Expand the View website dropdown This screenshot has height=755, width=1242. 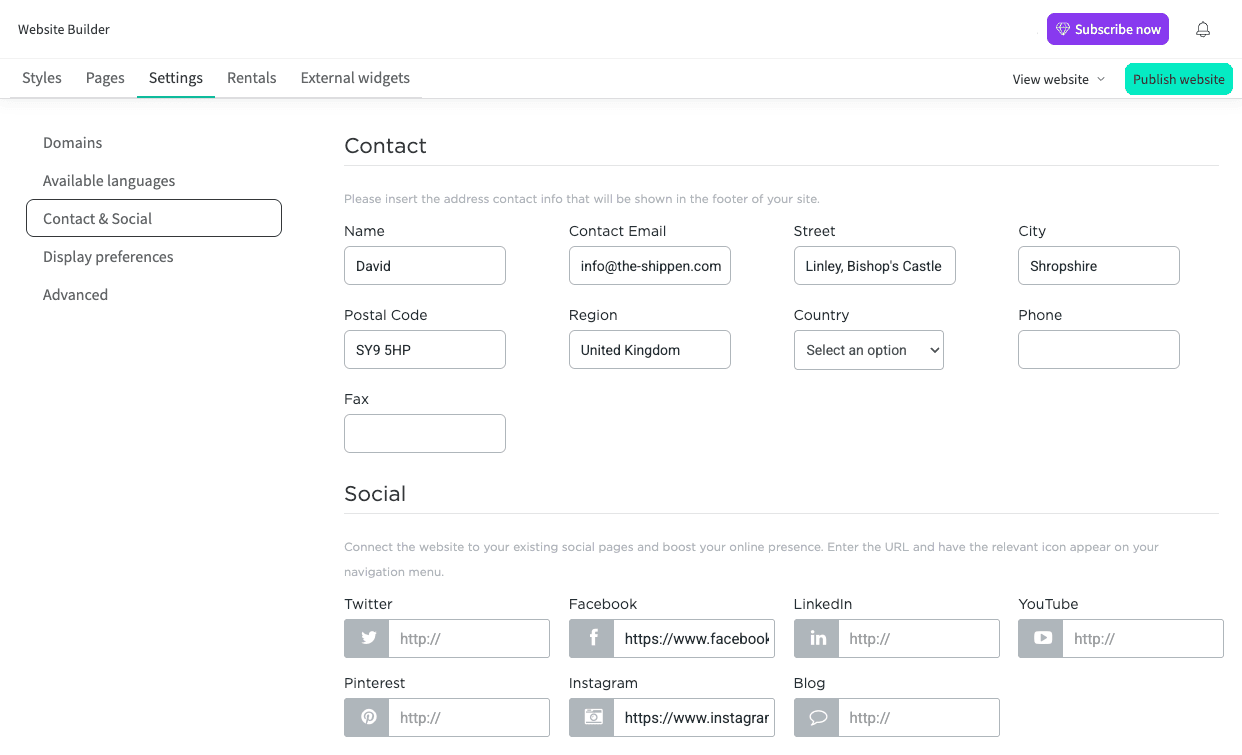[x=1058, y=78]
